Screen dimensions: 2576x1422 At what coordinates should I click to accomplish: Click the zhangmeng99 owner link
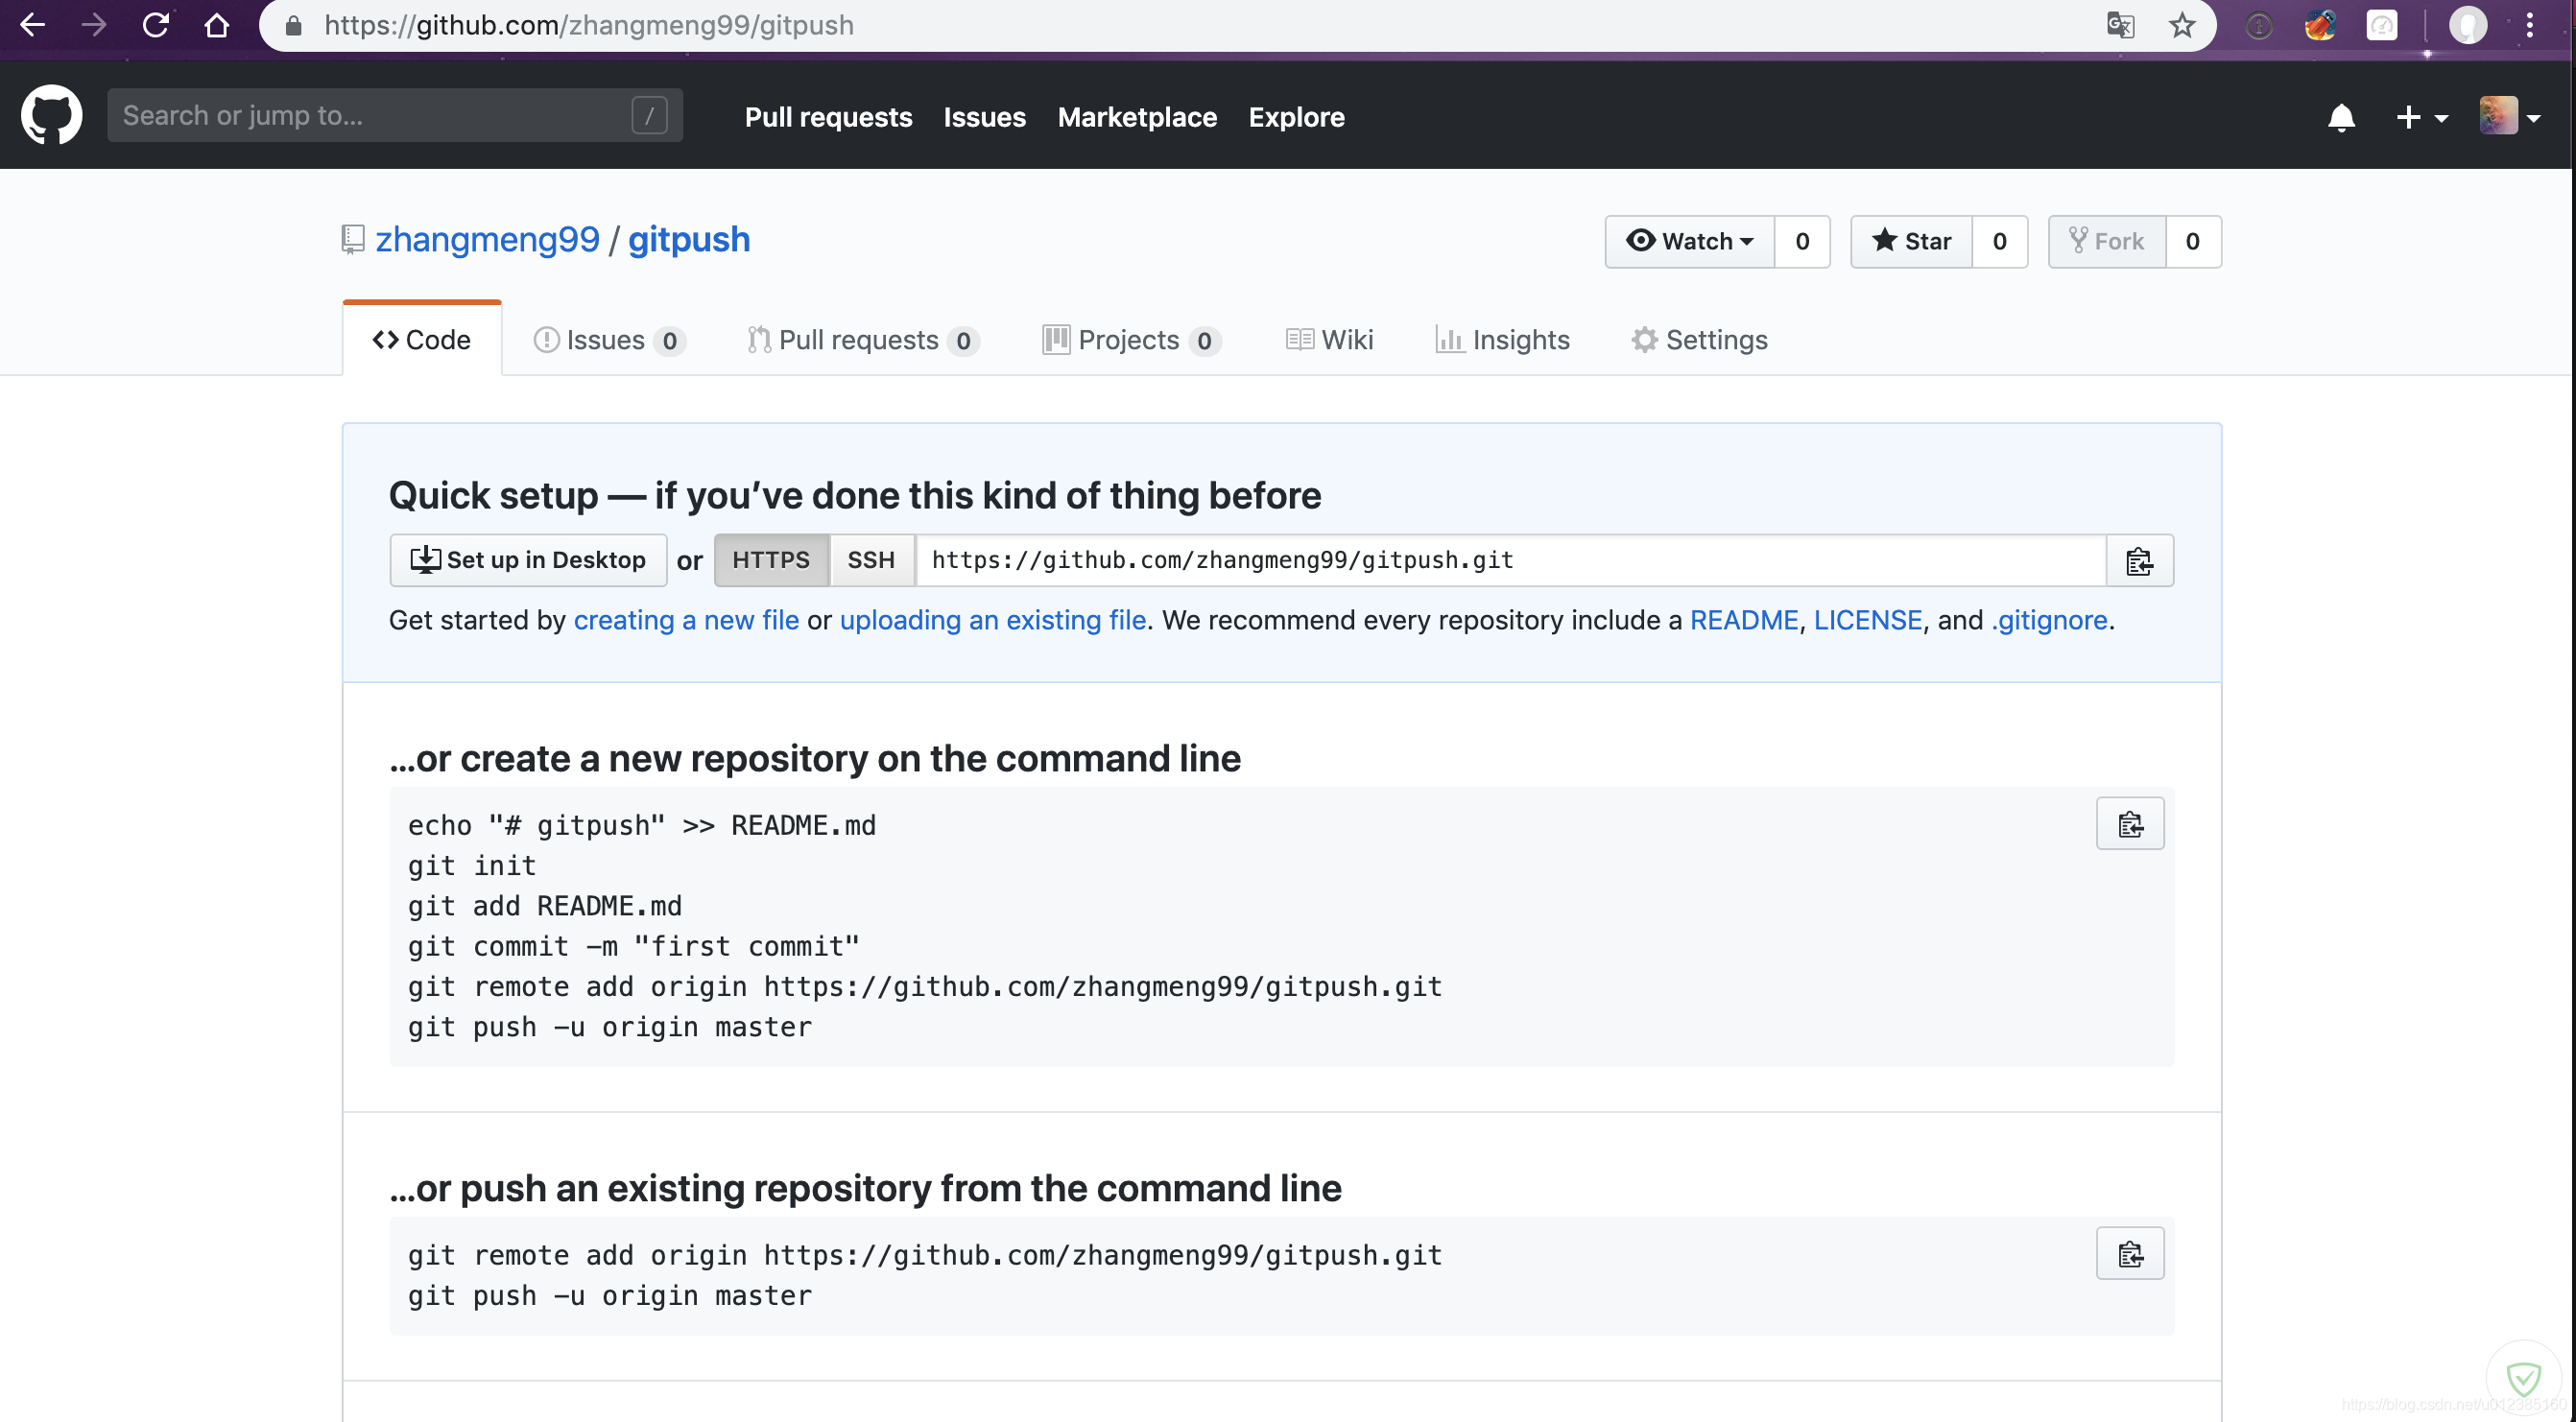[x=487, y=240]
